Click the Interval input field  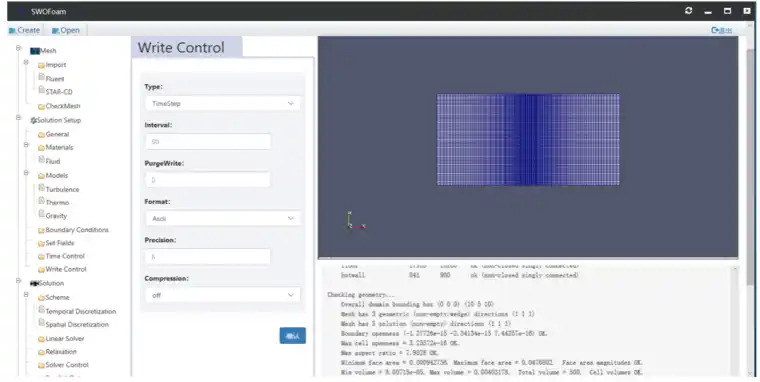[207, 142]
